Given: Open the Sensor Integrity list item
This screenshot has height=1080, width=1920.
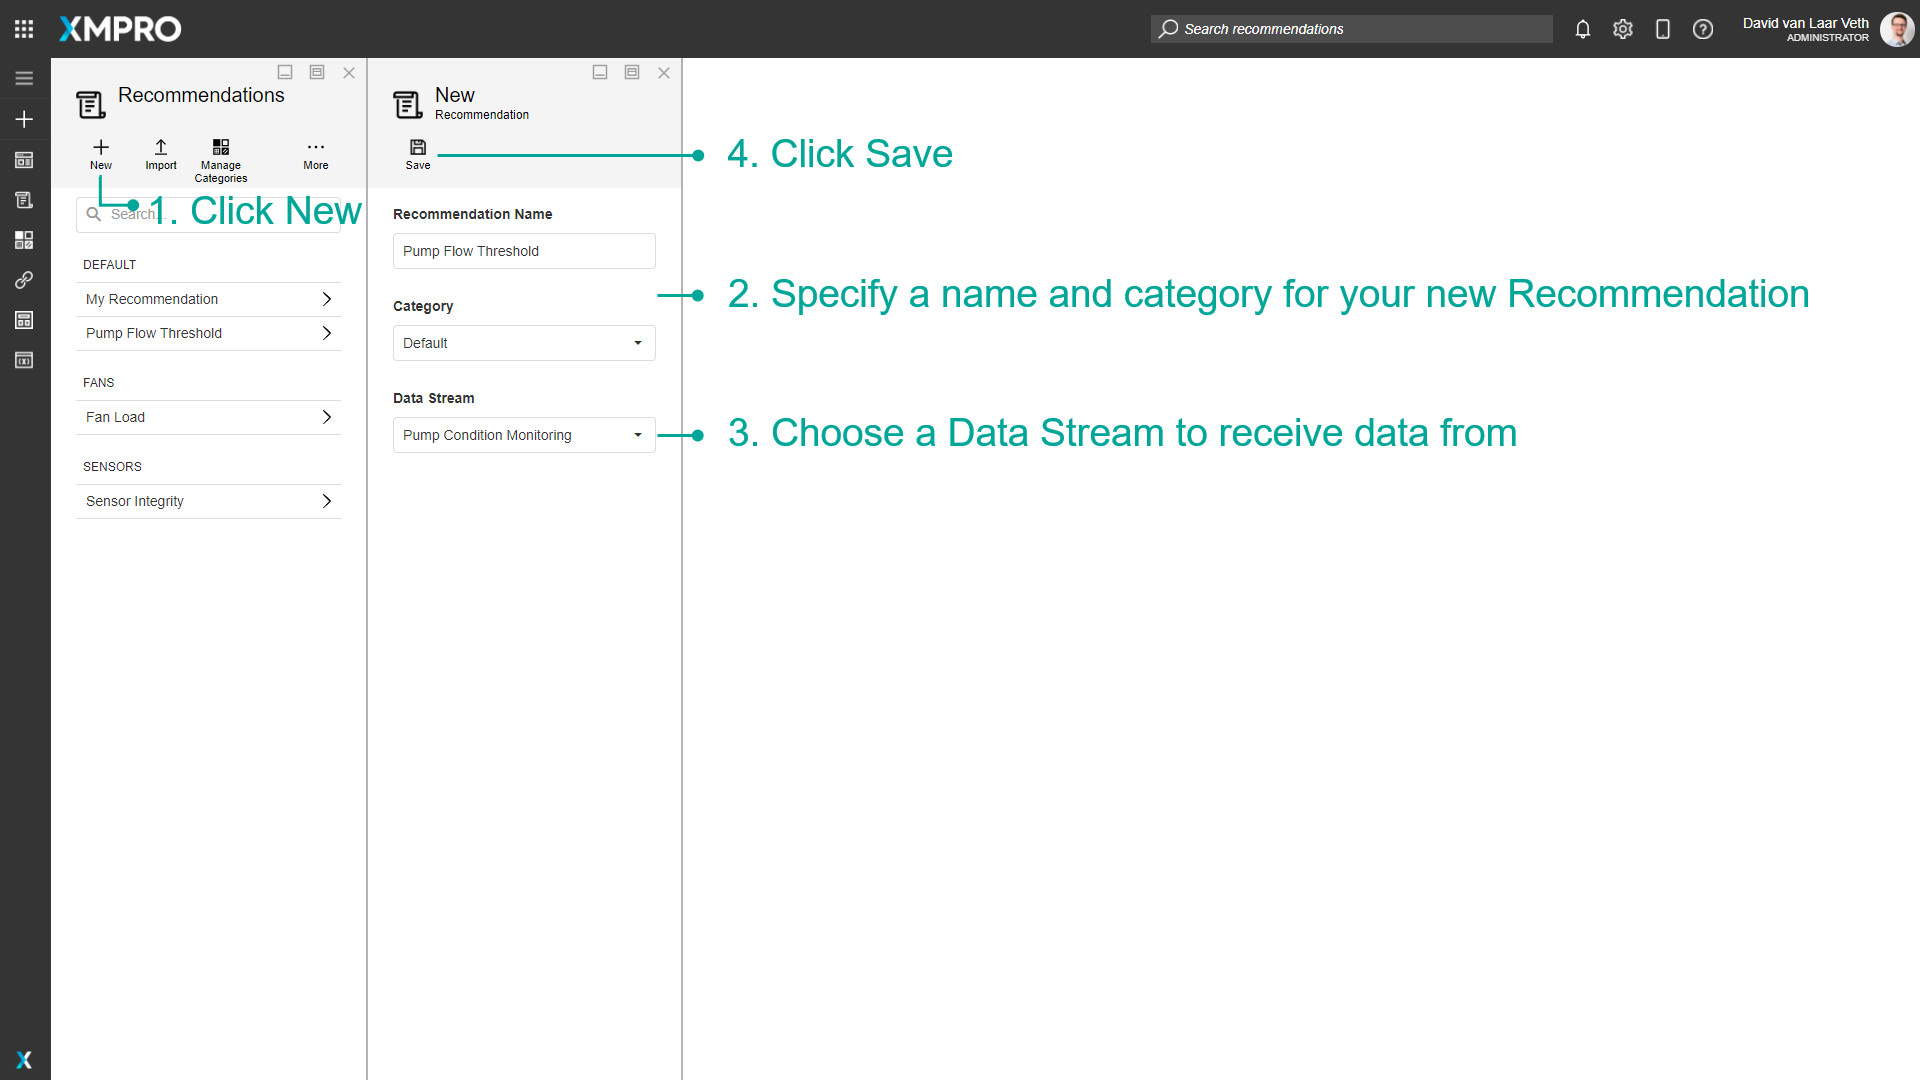Looking at the screenshot, I should click(208, 501).
